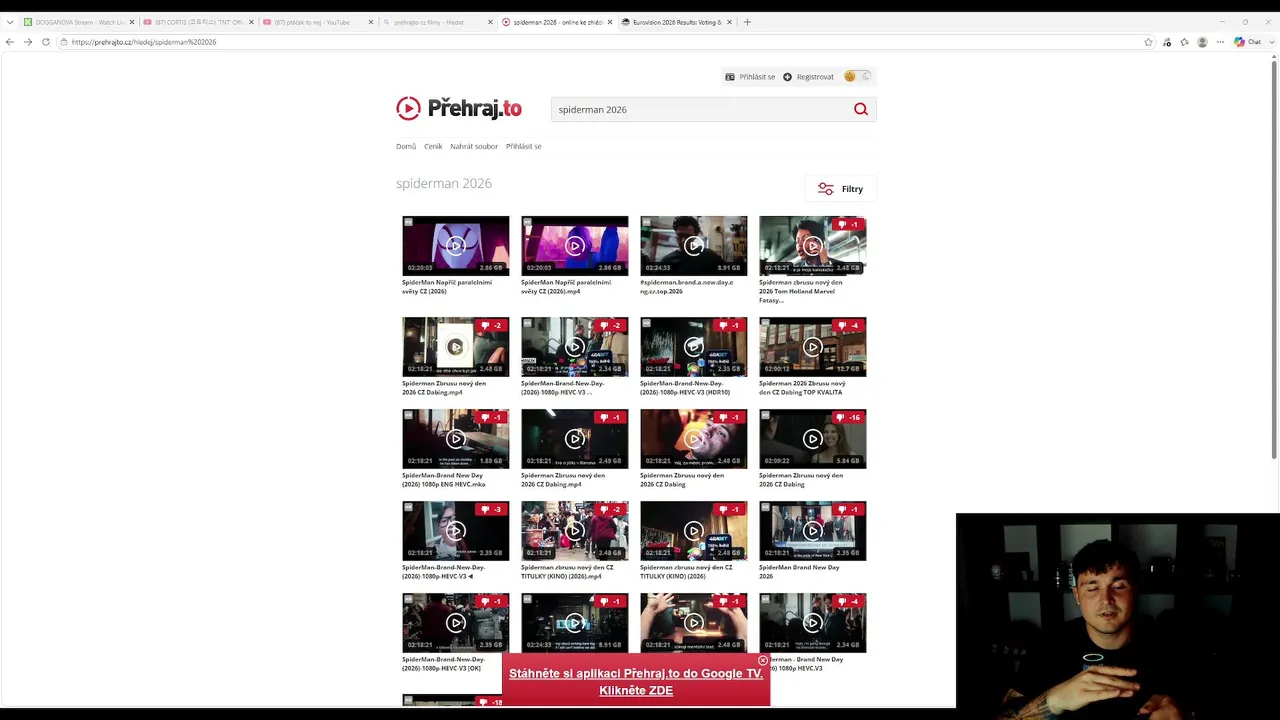Switch to the 'ptáček to nej' YouTube tab
Image resolution: width=1280 pixels, height=720 pixels.
[317, 22]
